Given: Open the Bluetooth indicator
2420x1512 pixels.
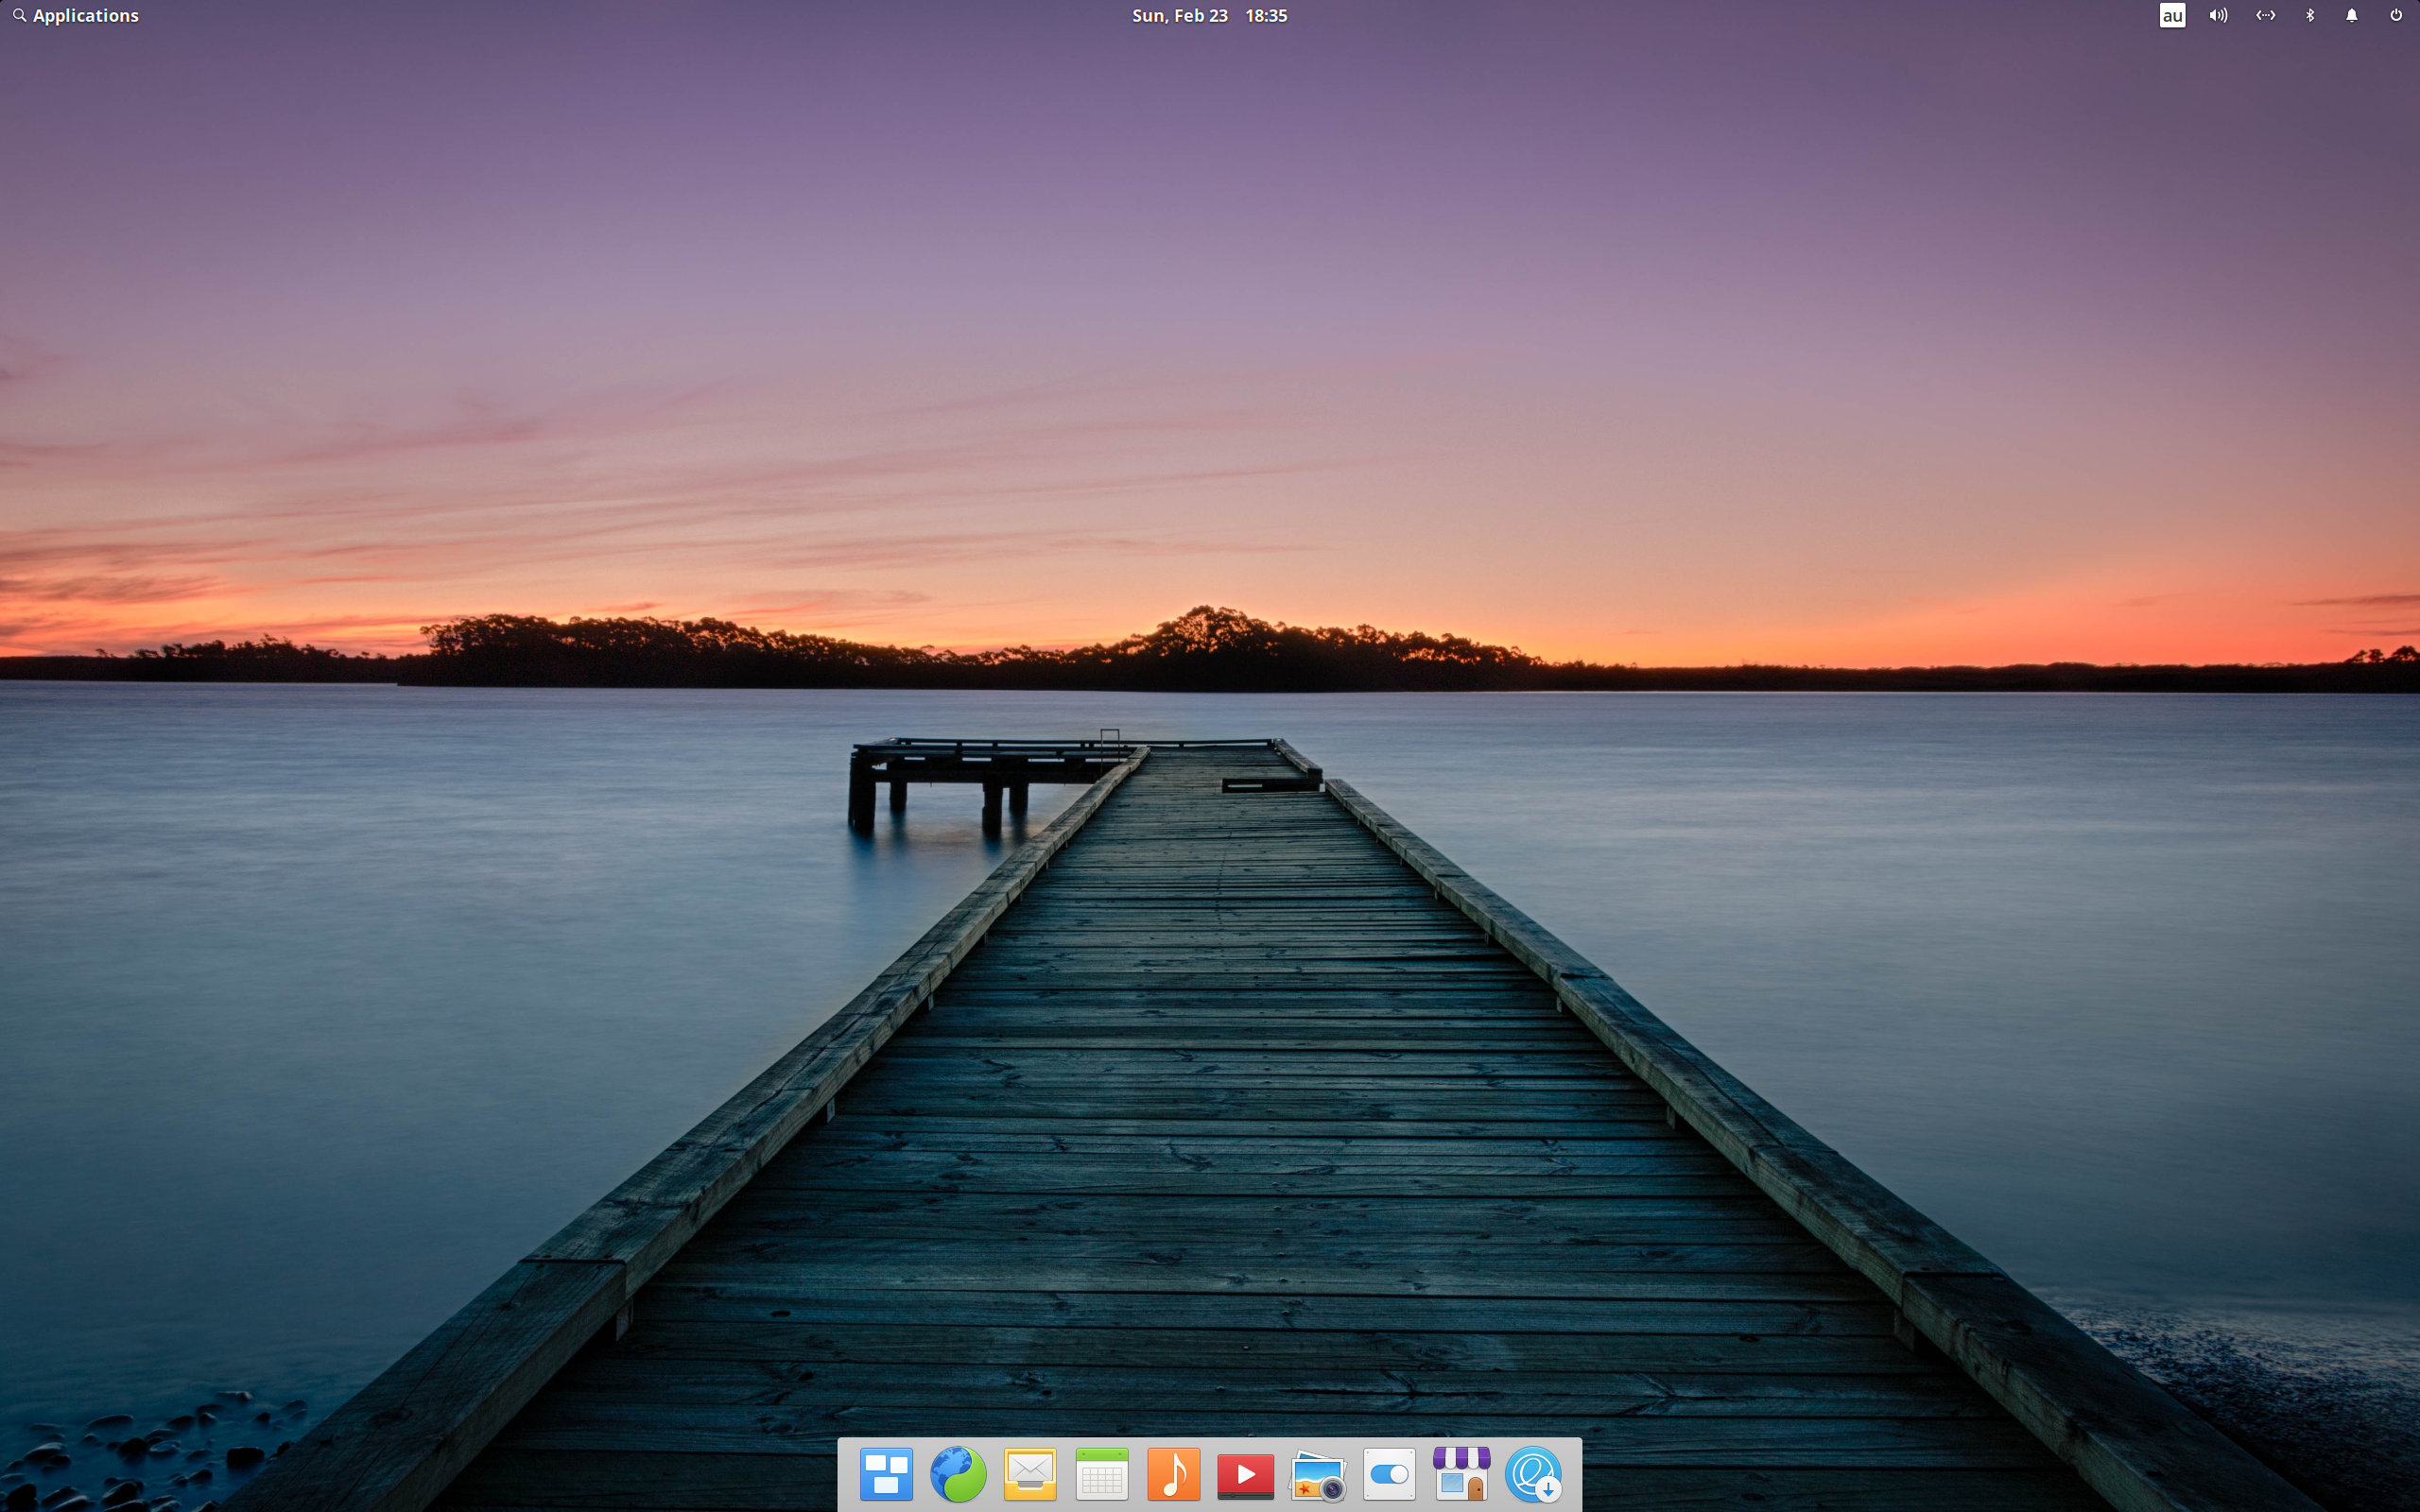Looking at the screenshot, I should click(x=2310, y=15).
